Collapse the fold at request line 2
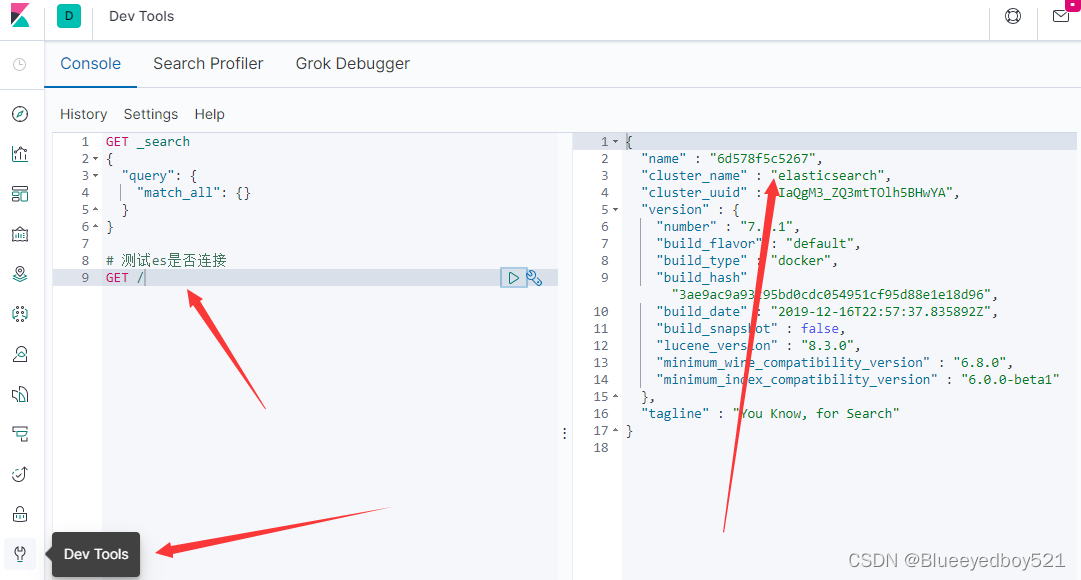The height and width of the screenshot is (580, 1081). click(96, 159)
